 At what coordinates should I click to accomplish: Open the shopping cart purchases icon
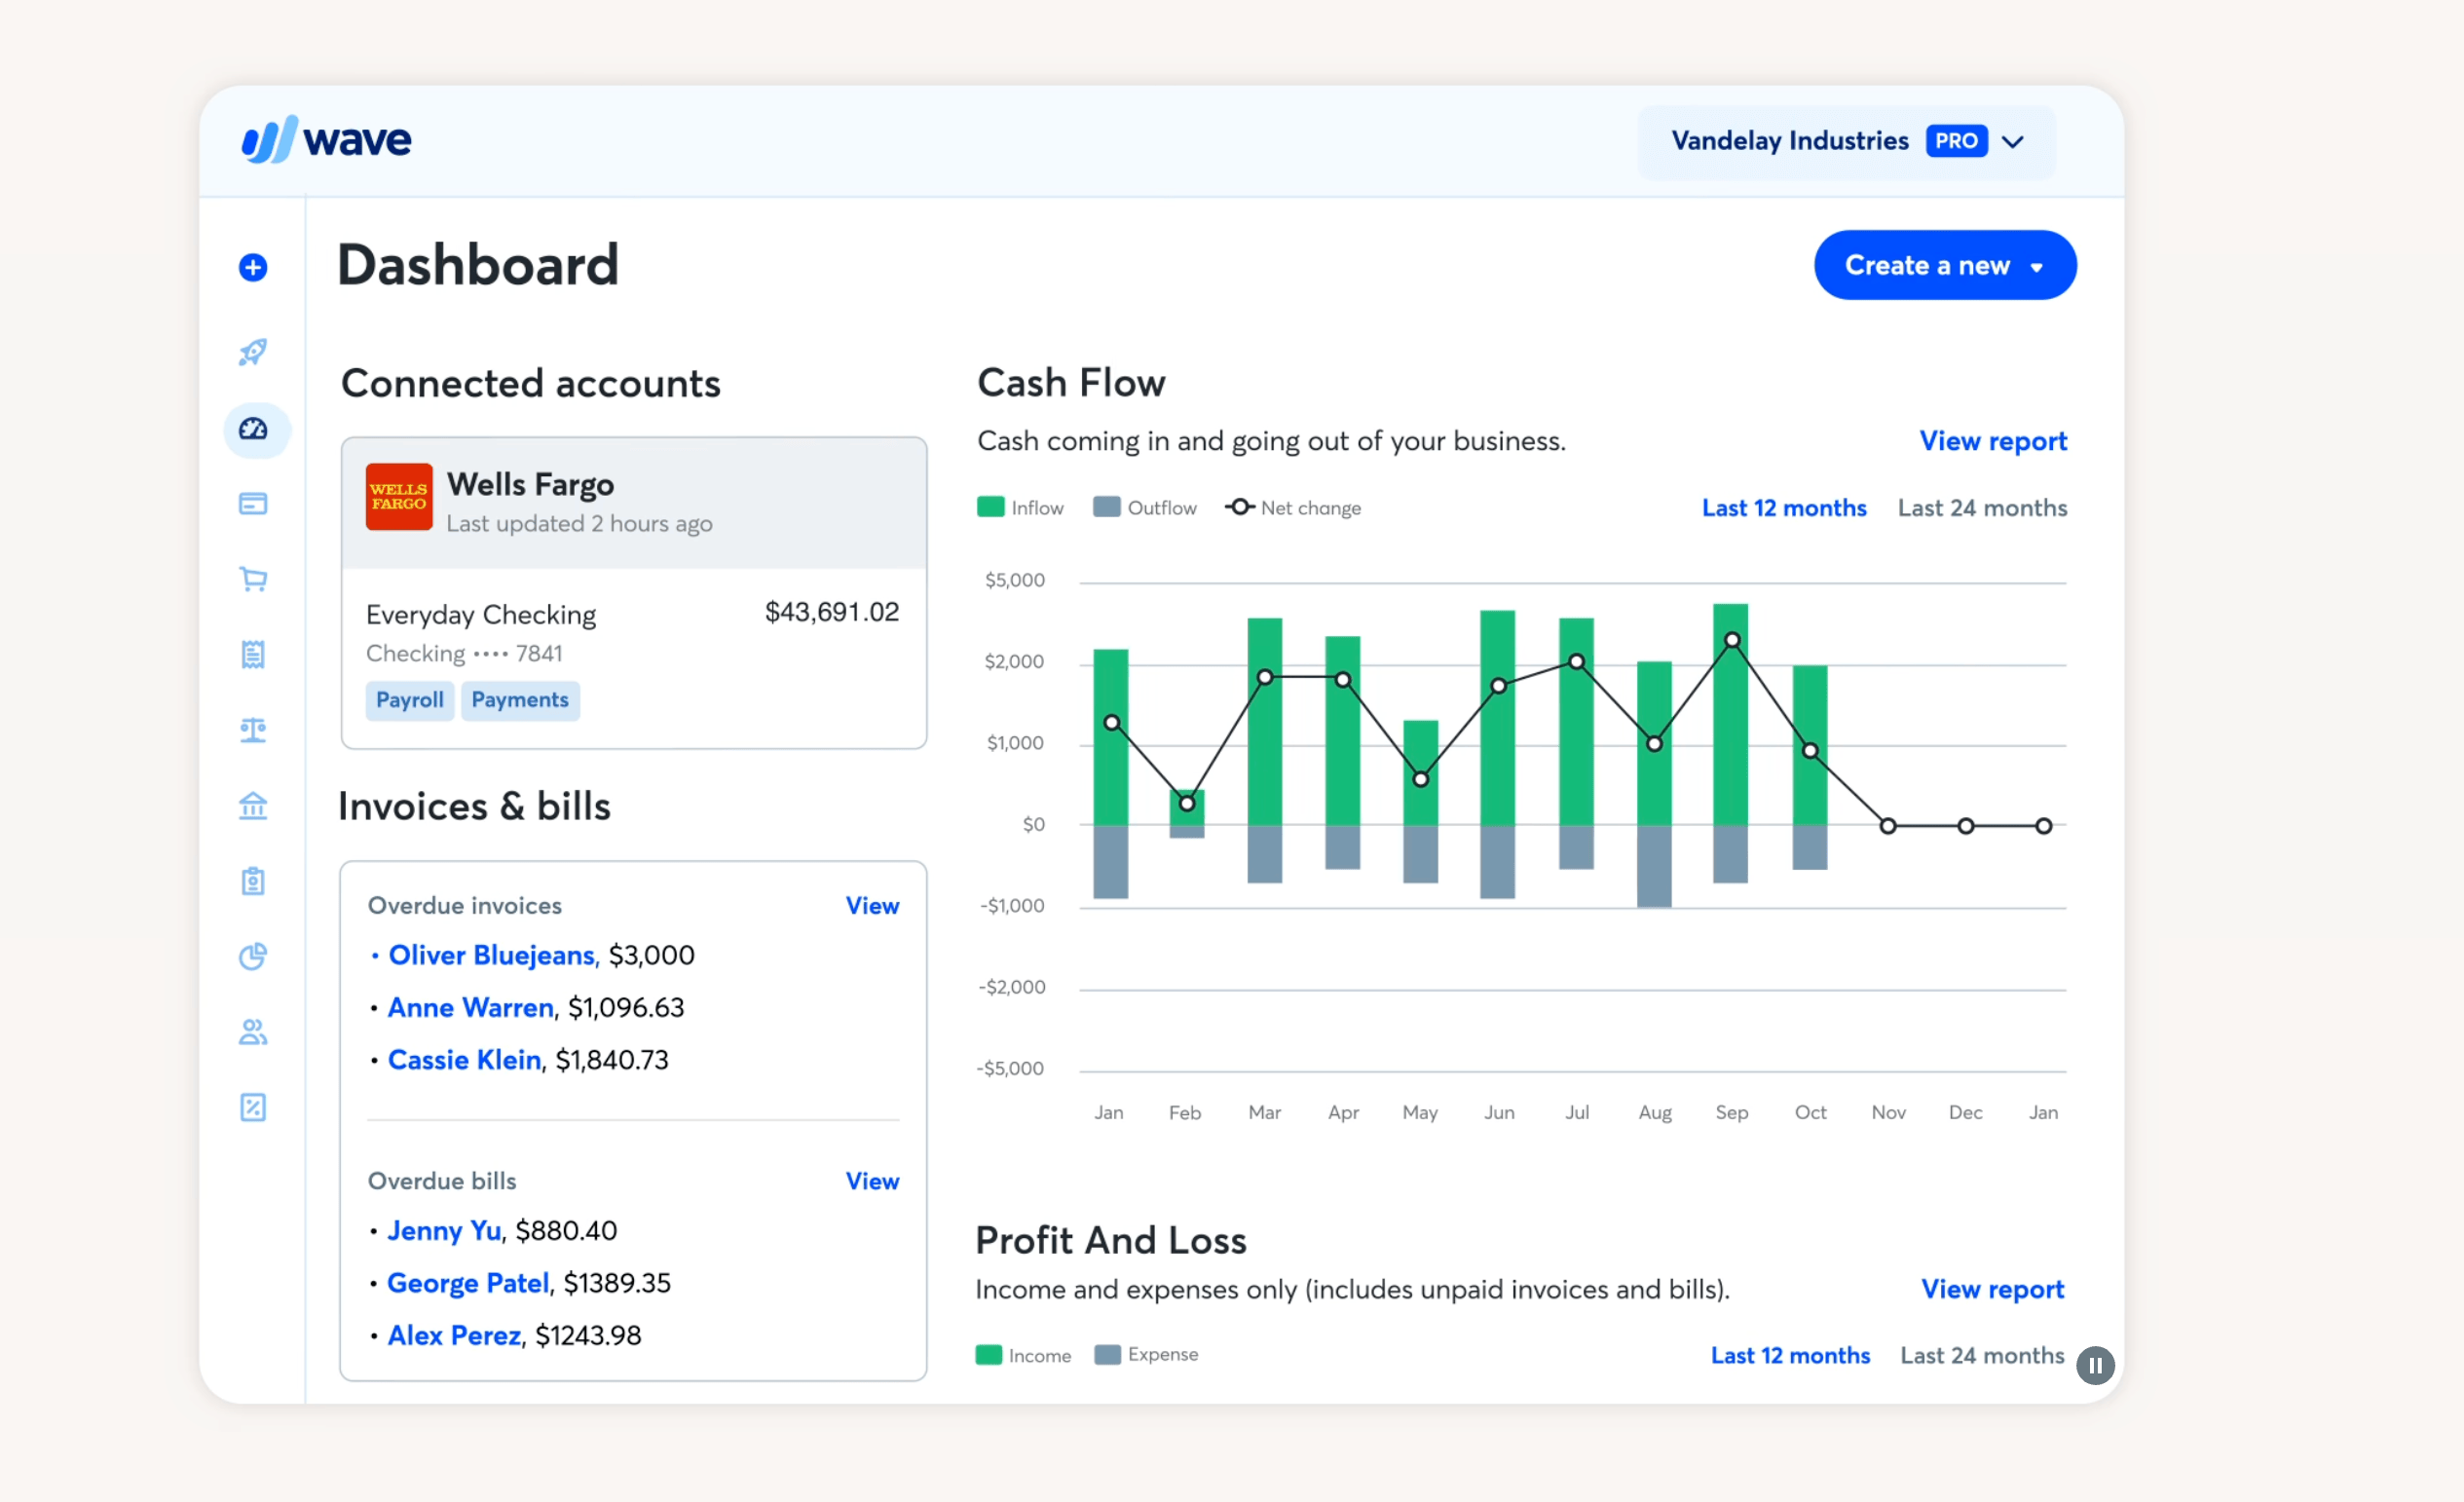point(253,578)
